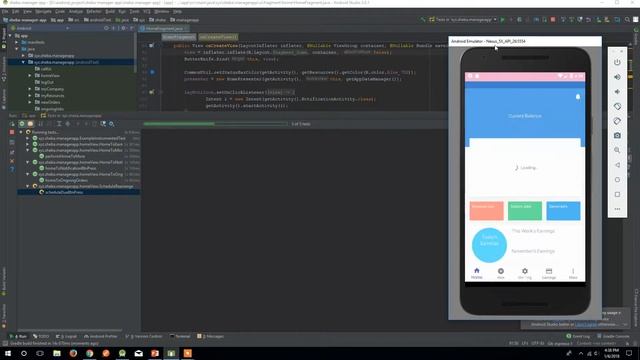Open the Logcat tool window tab
This screenshot has height=360, width=640.
pyautogui.click(x=67, y=336)
